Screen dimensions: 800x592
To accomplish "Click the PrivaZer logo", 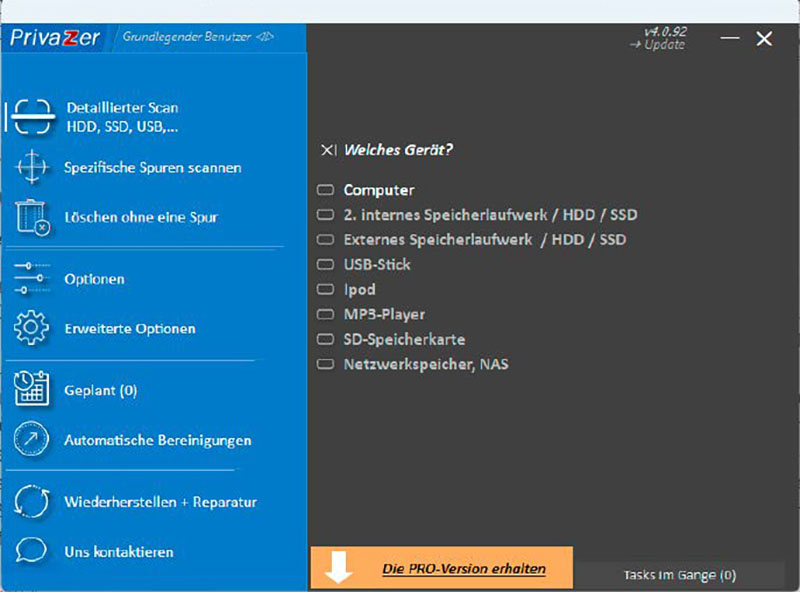I will pos(55,38).
